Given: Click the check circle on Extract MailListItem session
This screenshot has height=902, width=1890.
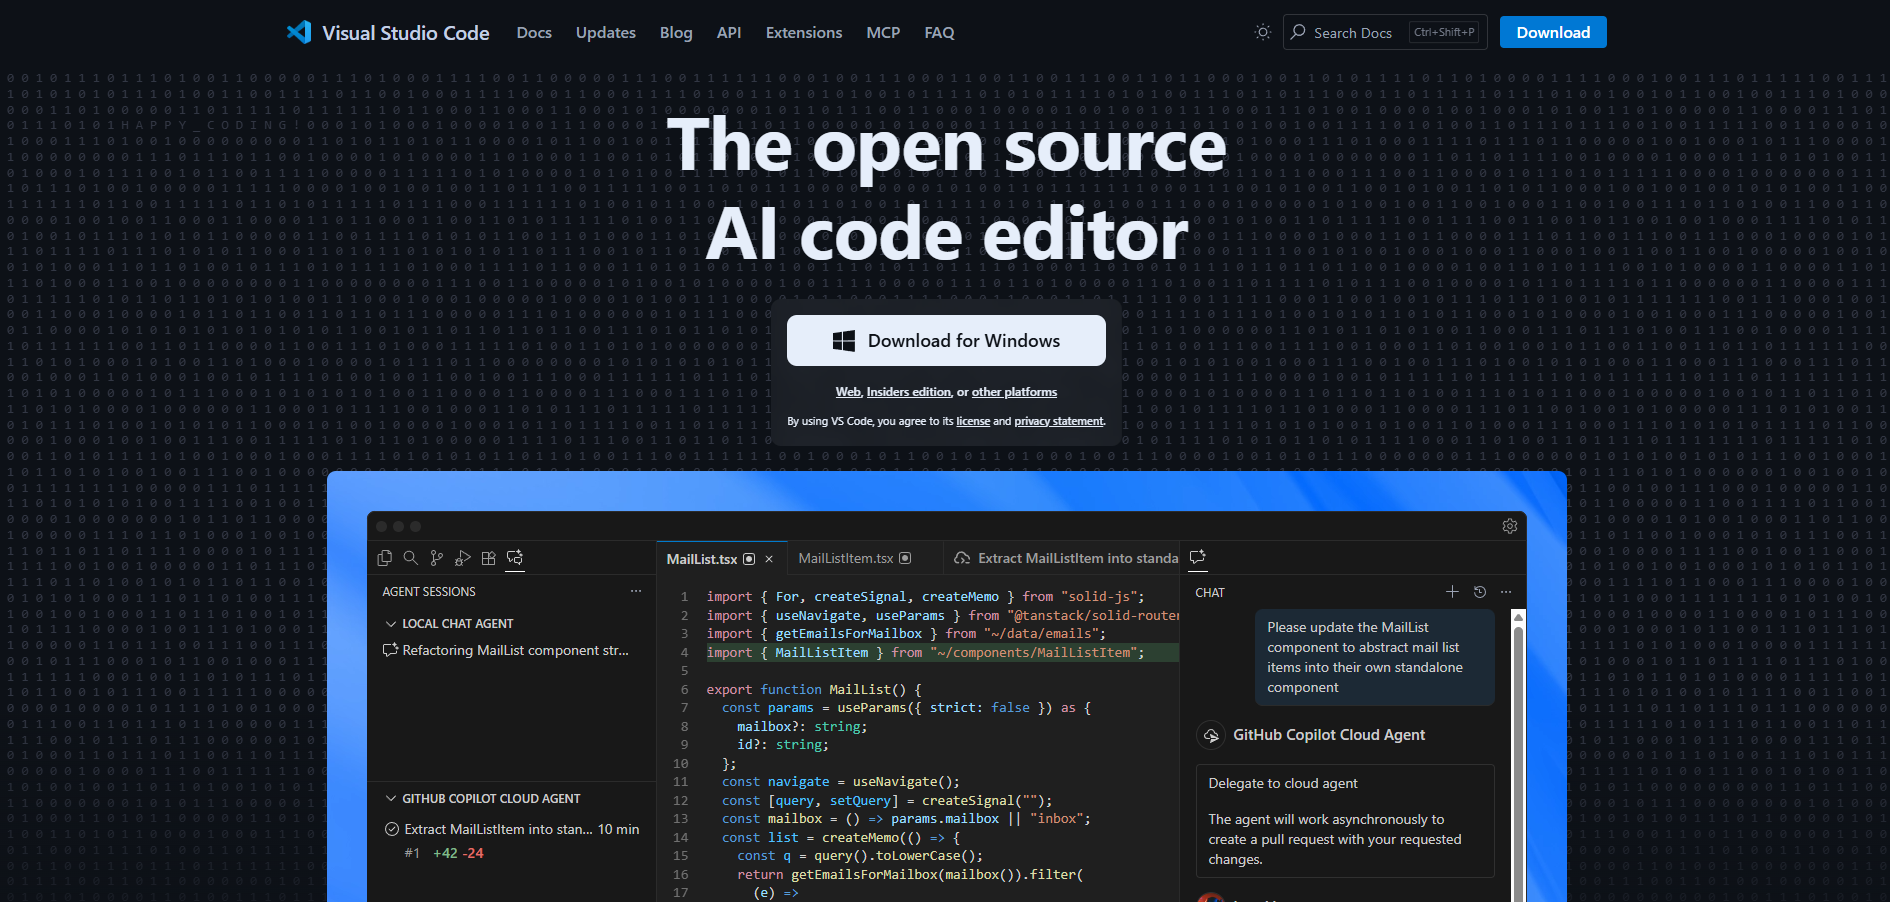Looking at the screenshot, I should (392, 829).
